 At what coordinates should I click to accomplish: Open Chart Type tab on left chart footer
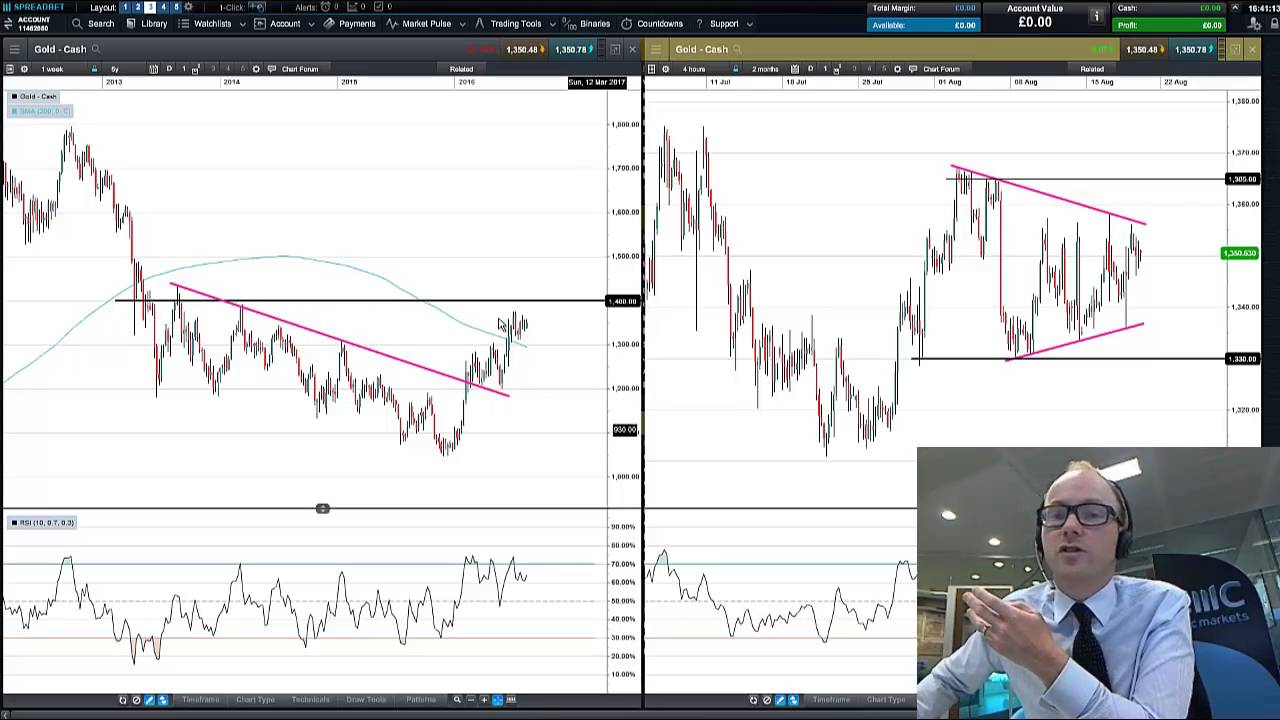click(255, 700)
